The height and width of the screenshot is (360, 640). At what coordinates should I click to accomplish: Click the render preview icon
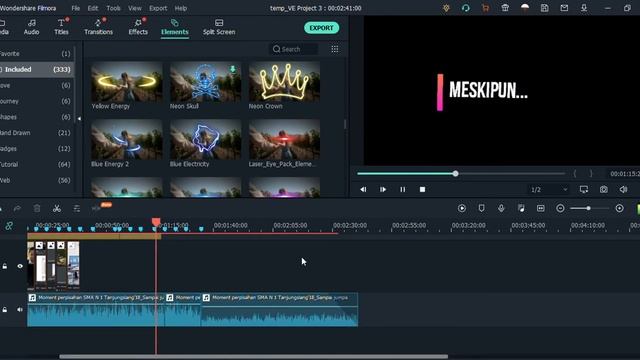pos(462,208)
